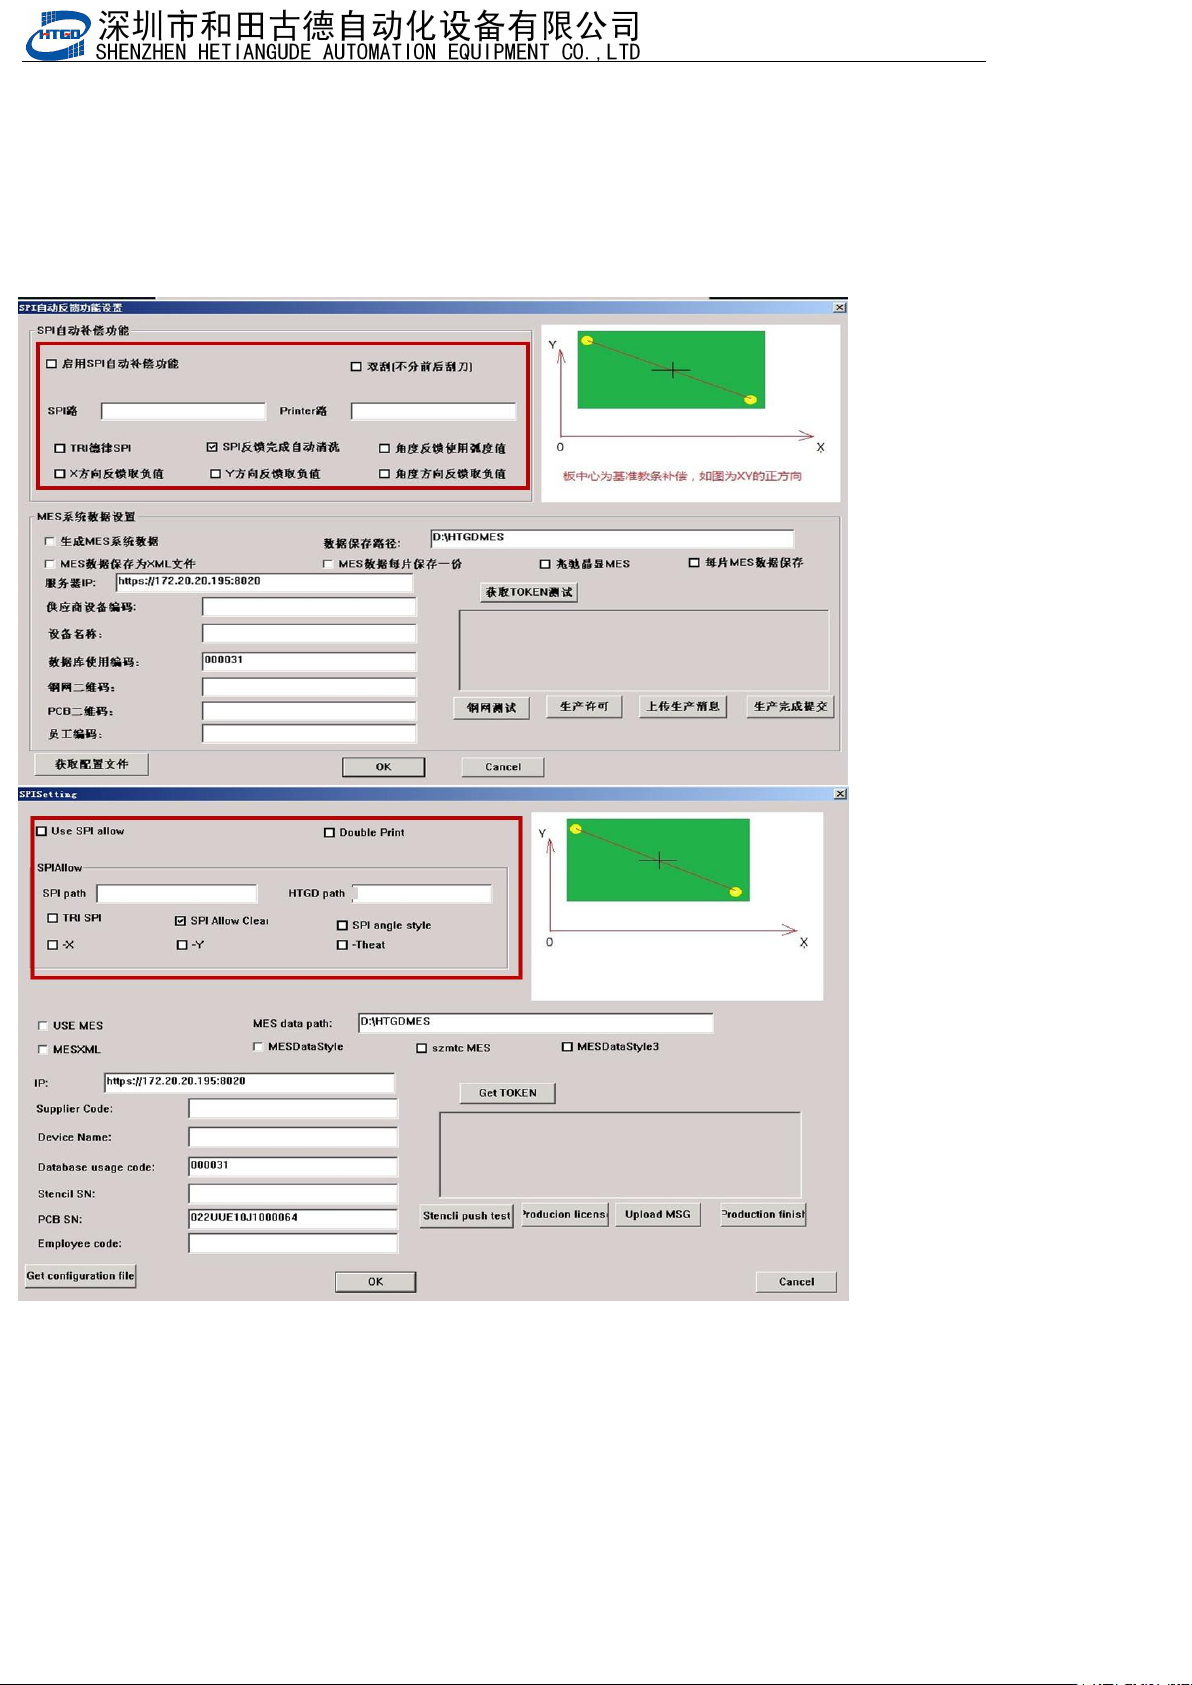
Task: Toggle the MESXML checkbox
Action: pyautogui.click(x=42, y=1050)
